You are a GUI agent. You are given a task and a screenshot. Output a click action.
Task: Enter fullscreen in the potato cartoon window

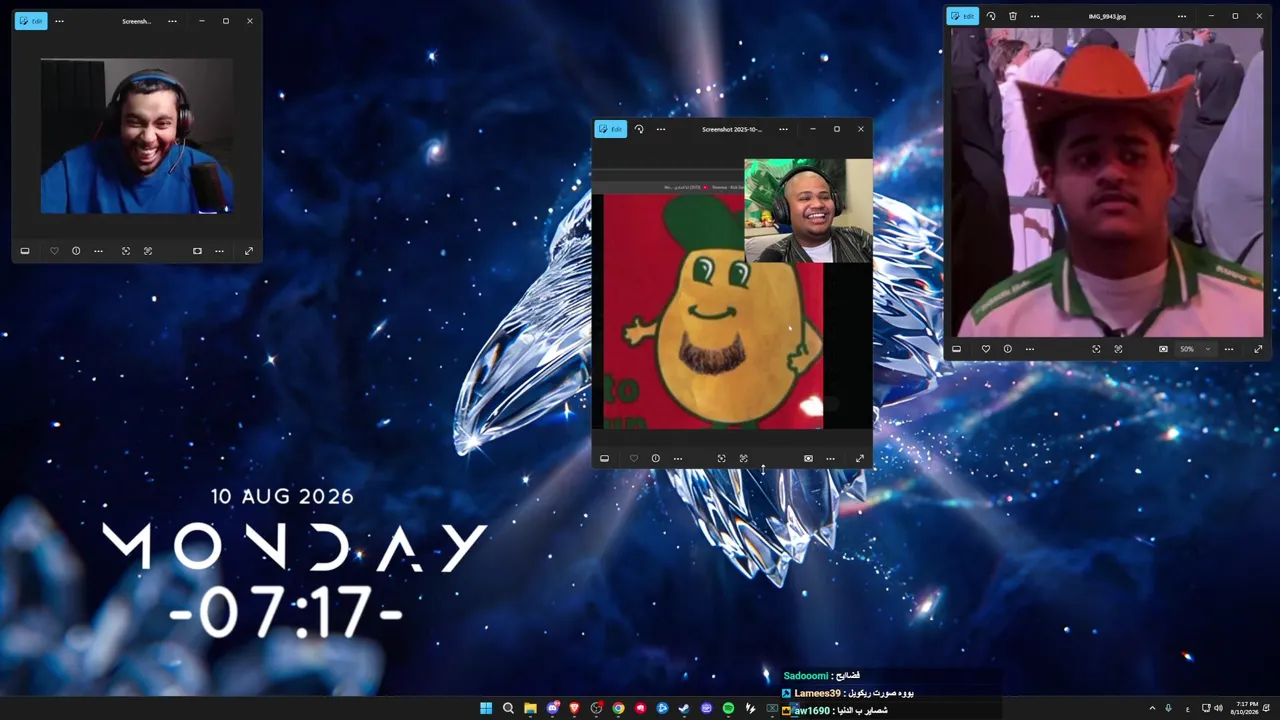[860, 459]
